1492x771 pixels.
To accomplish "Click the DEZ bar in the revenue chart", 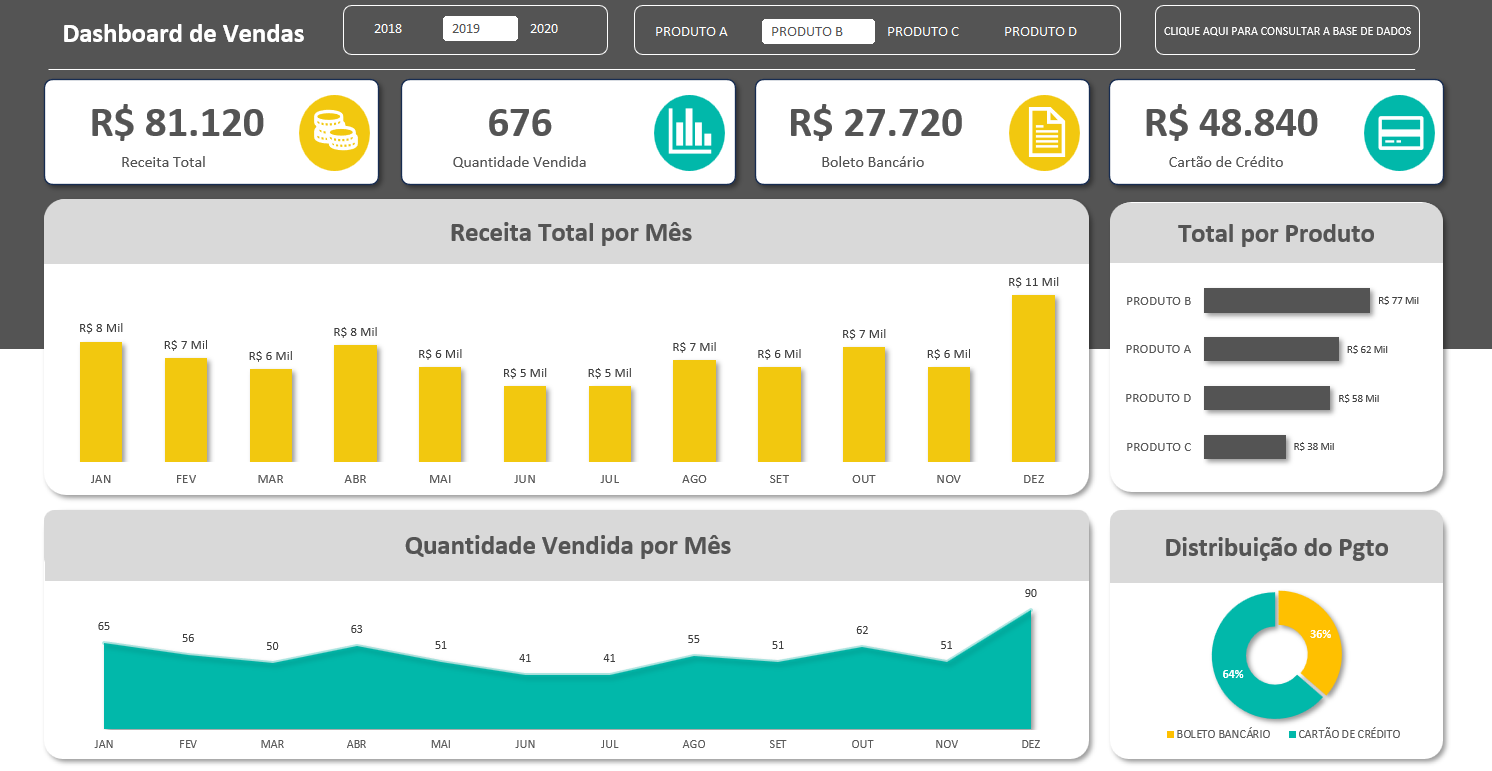I will (x=1033, y=378).
